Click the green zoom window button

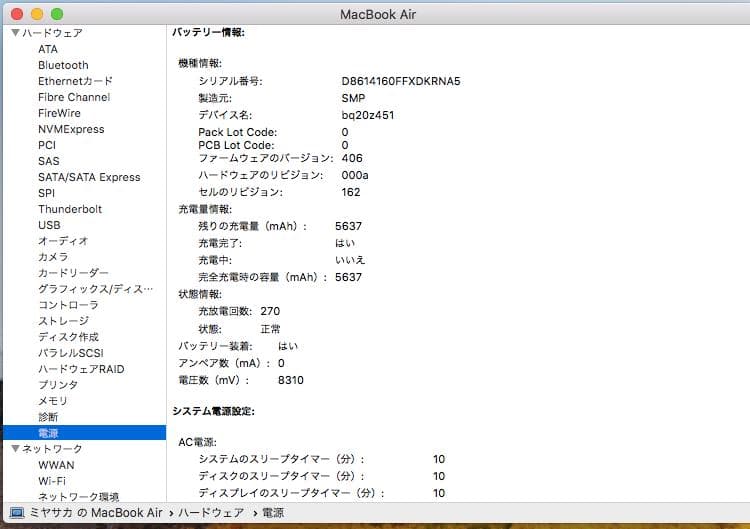click(57, 14)
